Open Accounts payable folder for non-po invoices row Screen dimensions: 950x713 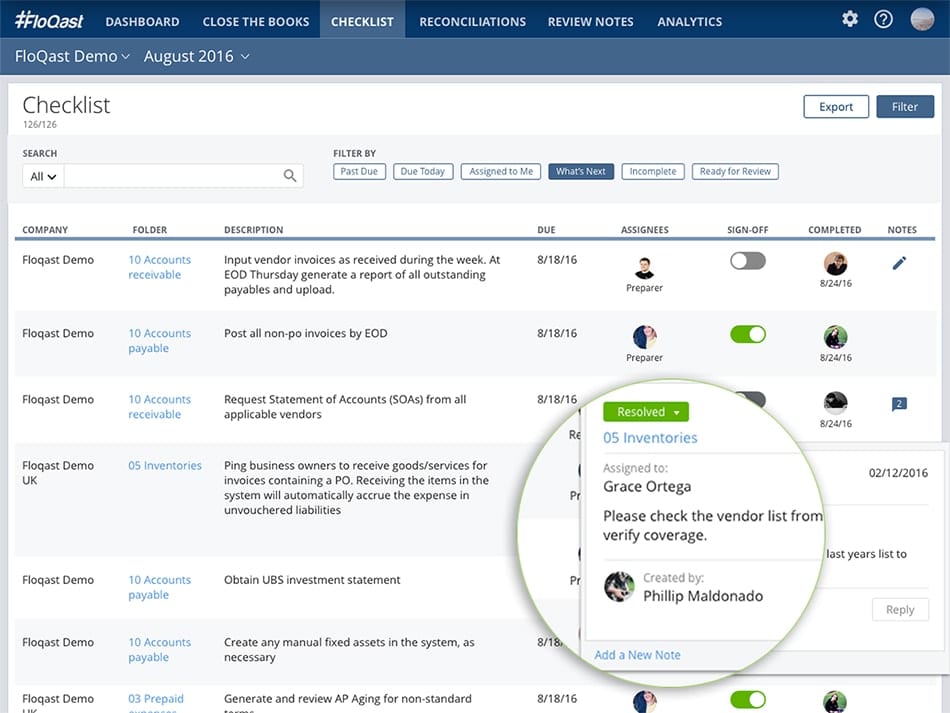159,340
